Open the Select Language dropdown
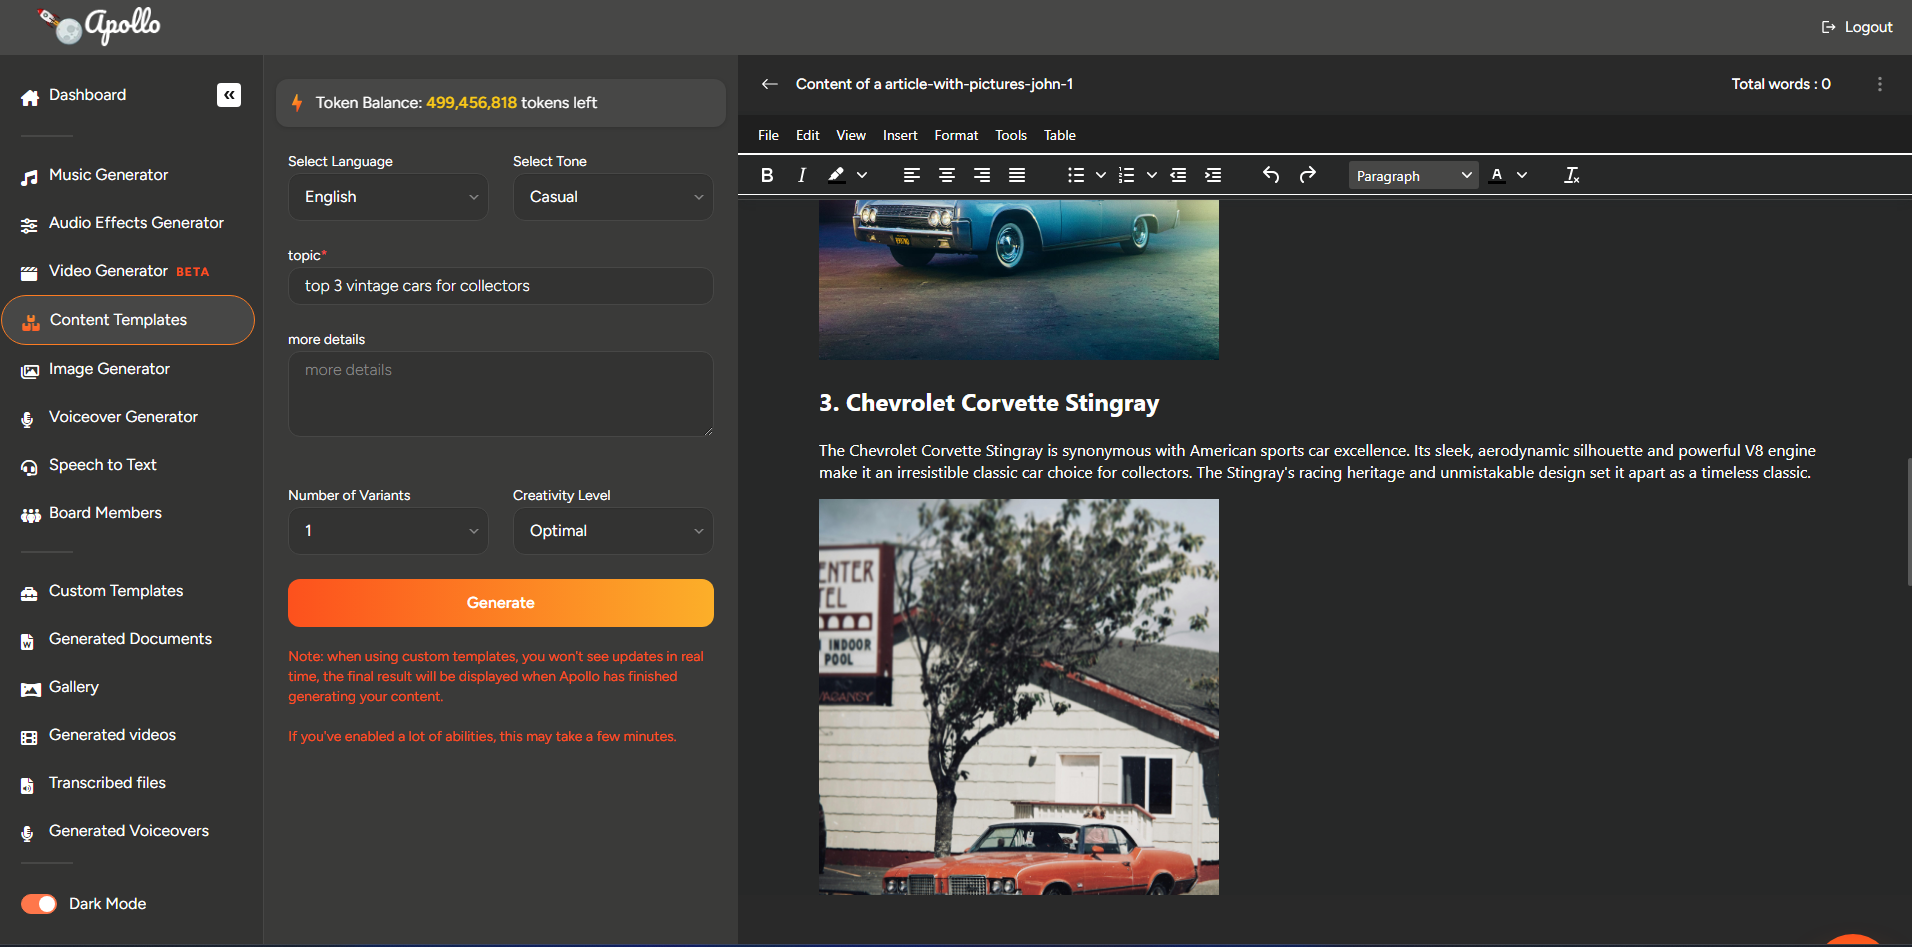The width and height of the screenshot is (1912, 947). pyautogui.click(x=388, y=197)
